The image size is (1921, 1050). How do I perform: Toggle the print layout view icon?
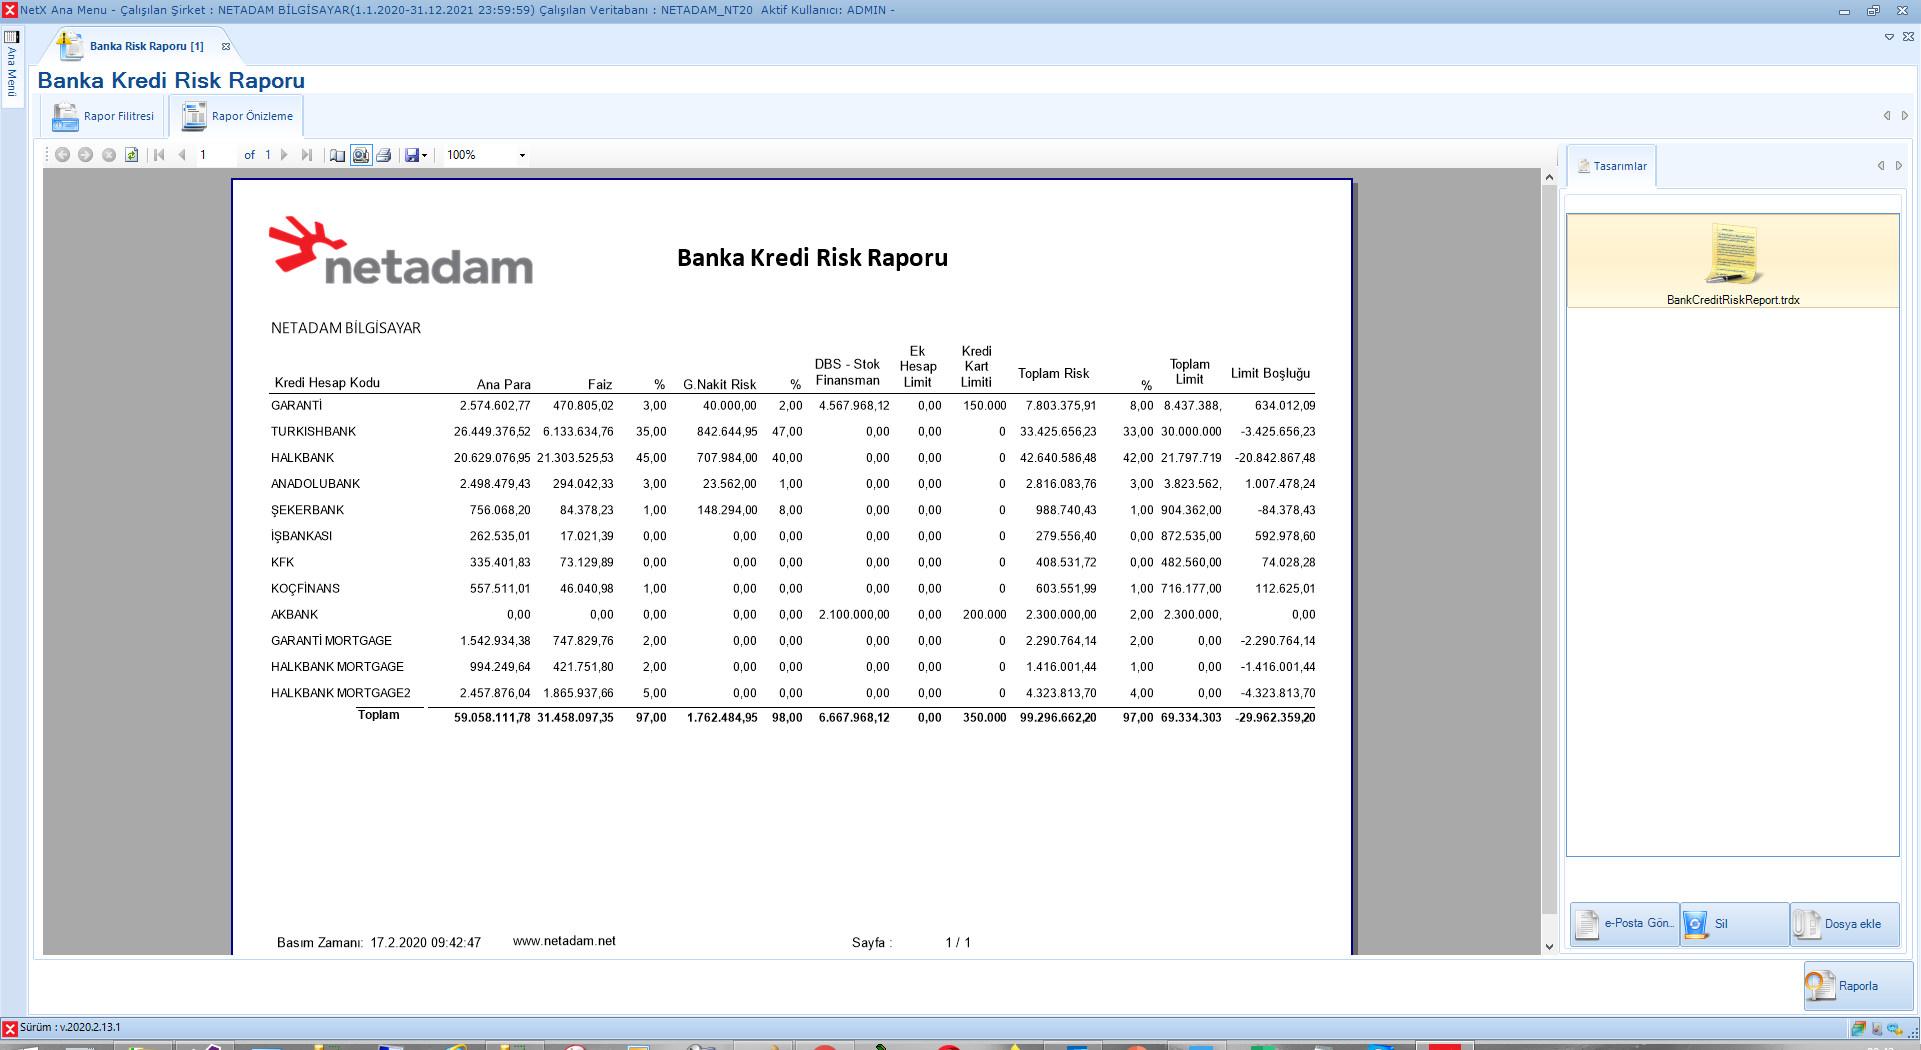[x=361, y=155]
